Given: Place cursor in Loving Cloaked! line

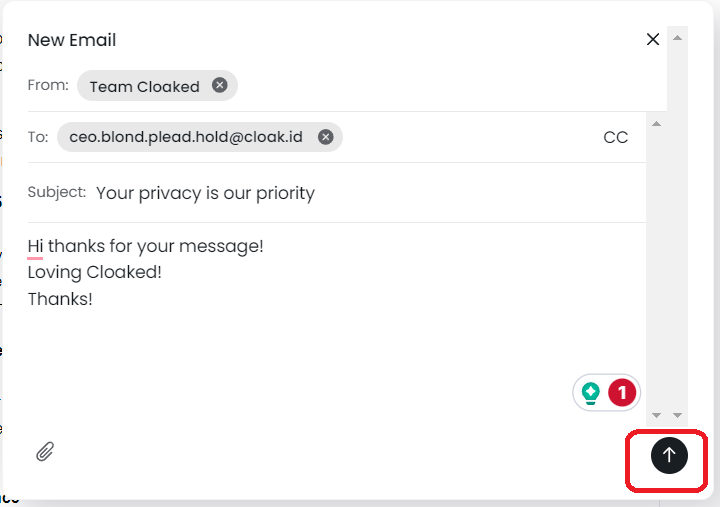Looking at the screenshot, I should click(95, 272).
